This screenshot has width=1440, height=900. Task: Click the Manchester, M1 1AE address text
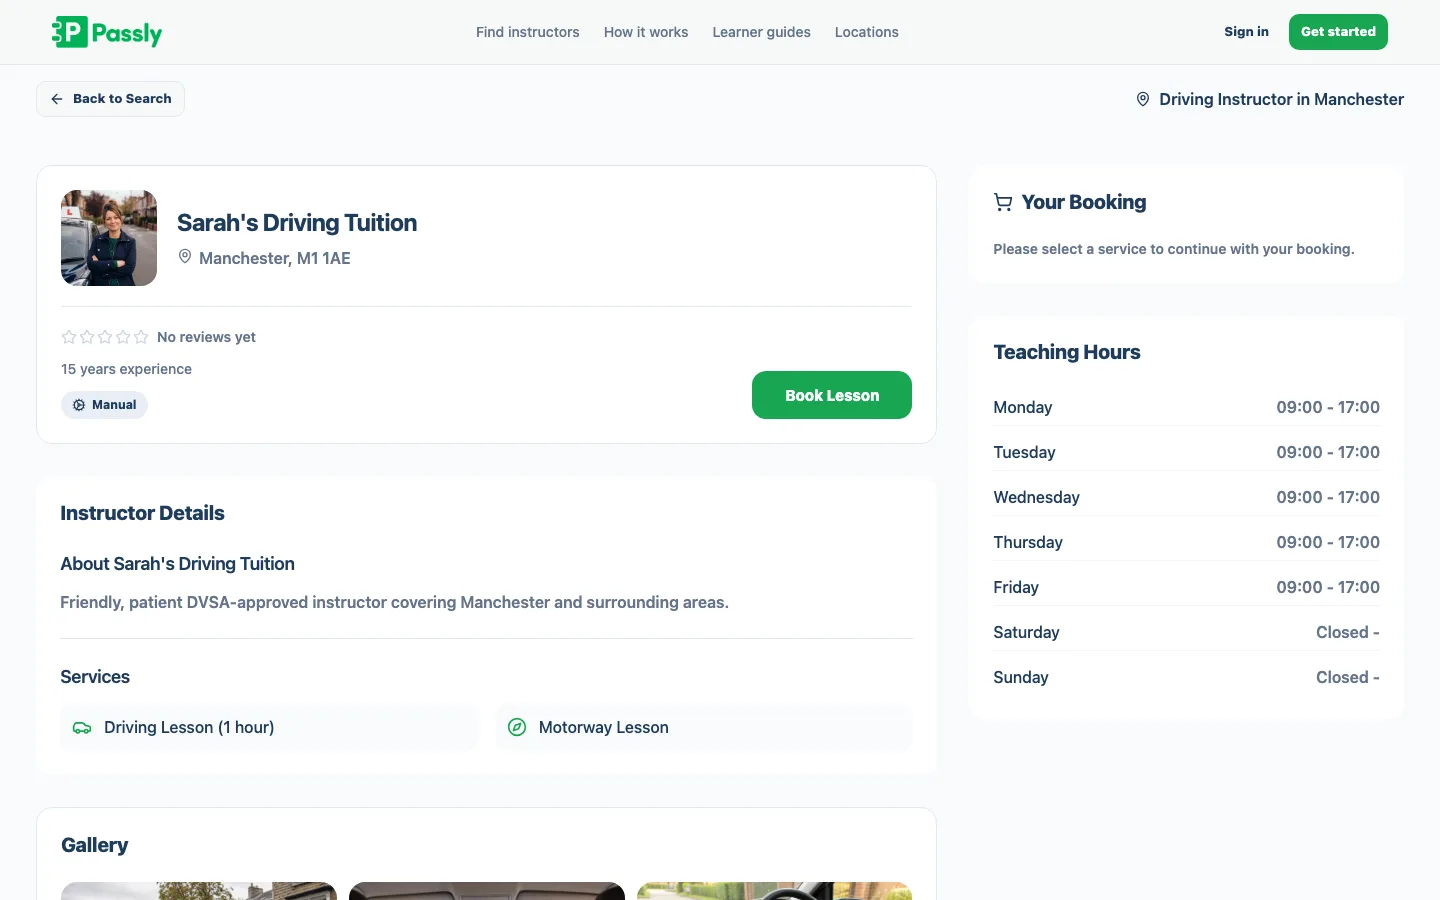275,258
